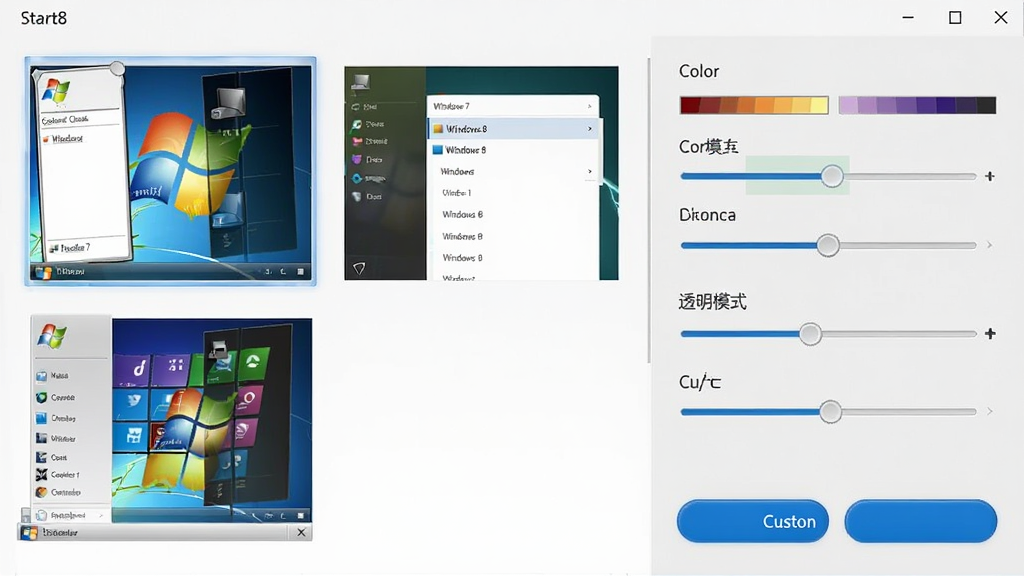Click the Custon button
Screen dimensions: 1024x576
tap(753, 521)
